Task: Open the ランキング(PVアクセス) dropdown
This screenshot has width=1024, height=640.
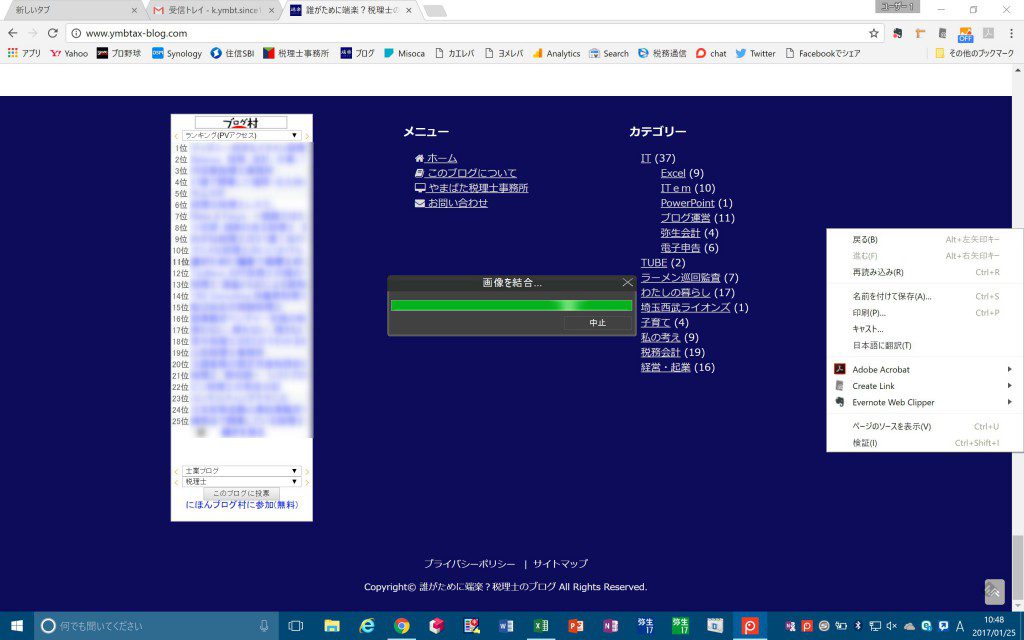Action: tap(240, 135)
